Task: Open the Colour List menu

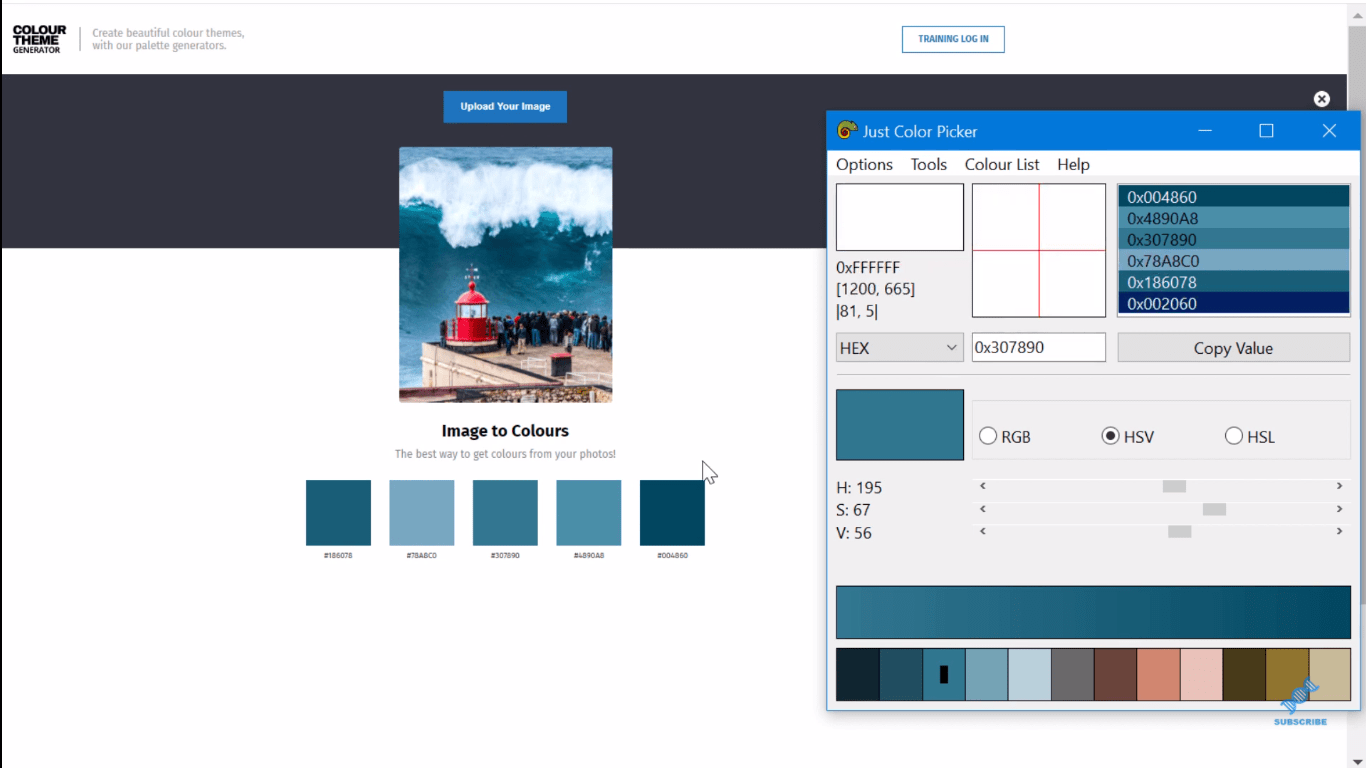Action: tap(1002, 164)
